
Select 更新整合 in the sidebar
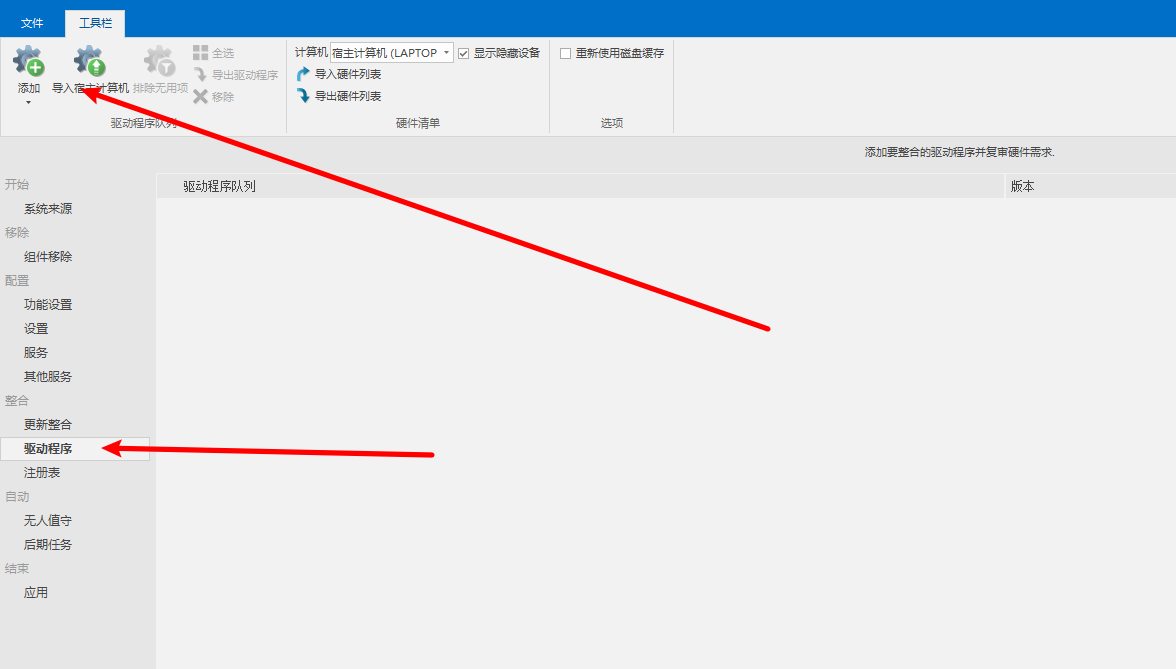[48, 425]
